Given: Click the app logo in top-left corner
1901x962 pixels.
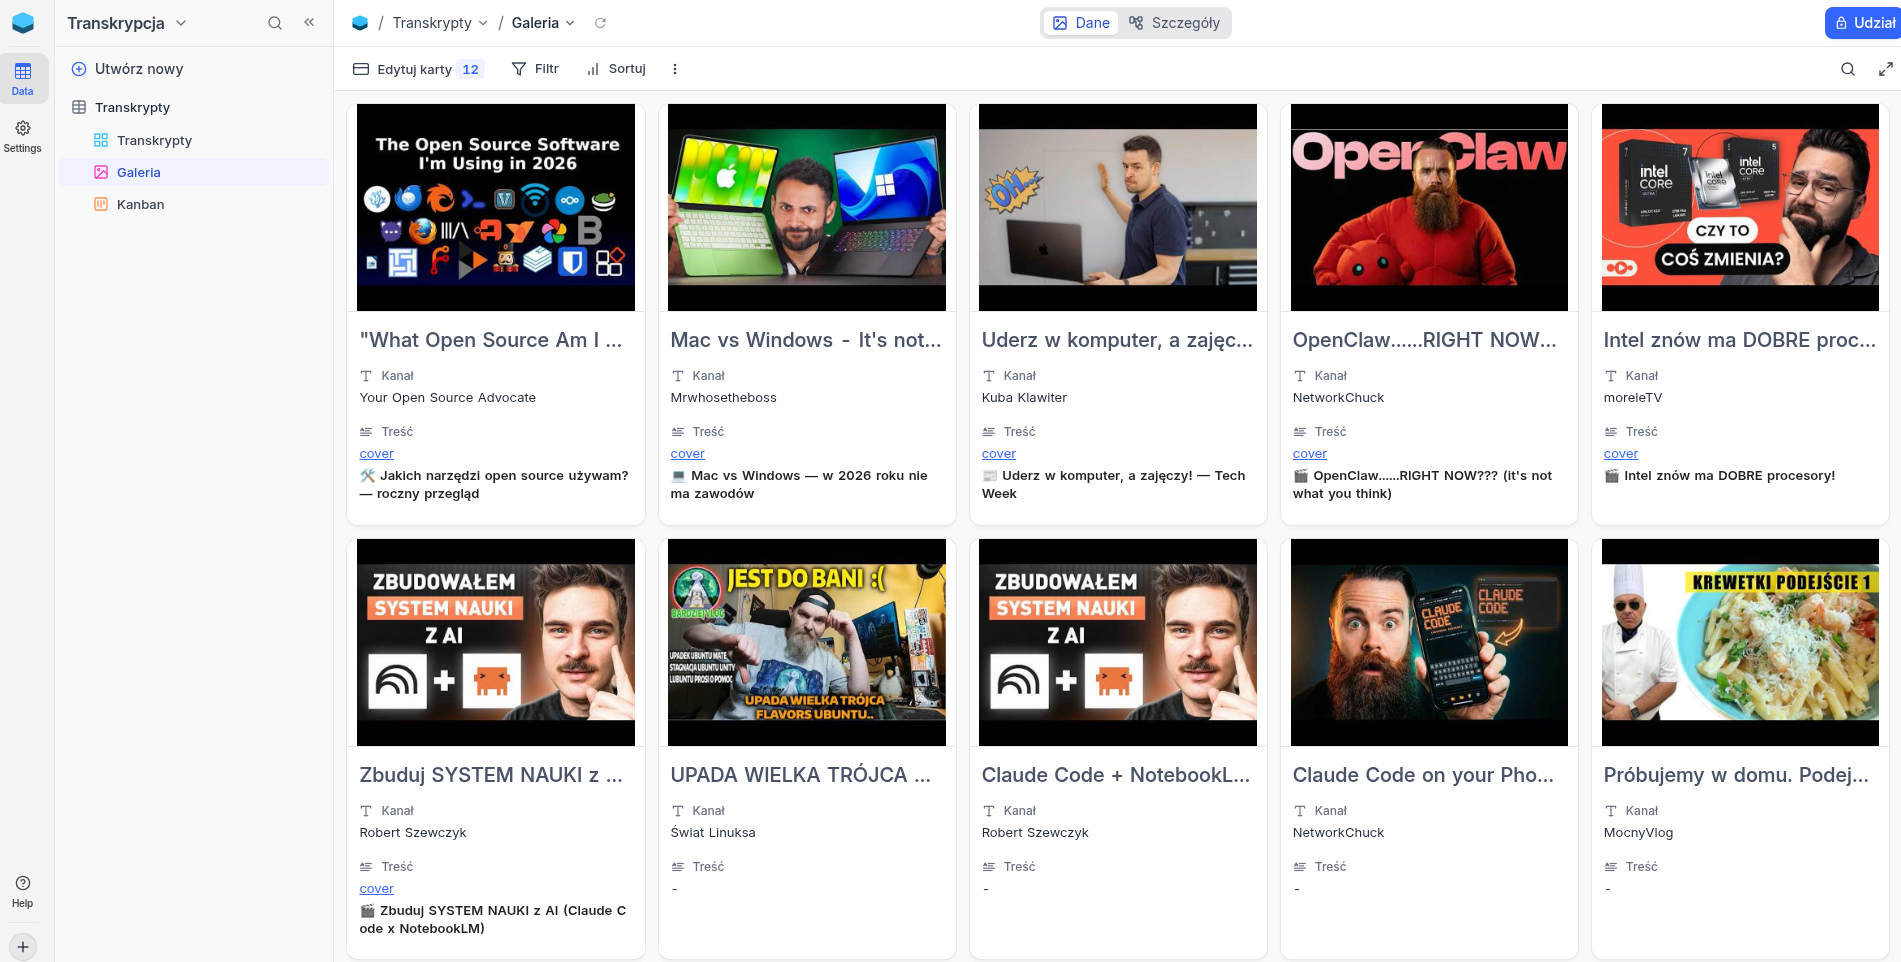Looking at the screenshot, I should [x=23, y=23].
